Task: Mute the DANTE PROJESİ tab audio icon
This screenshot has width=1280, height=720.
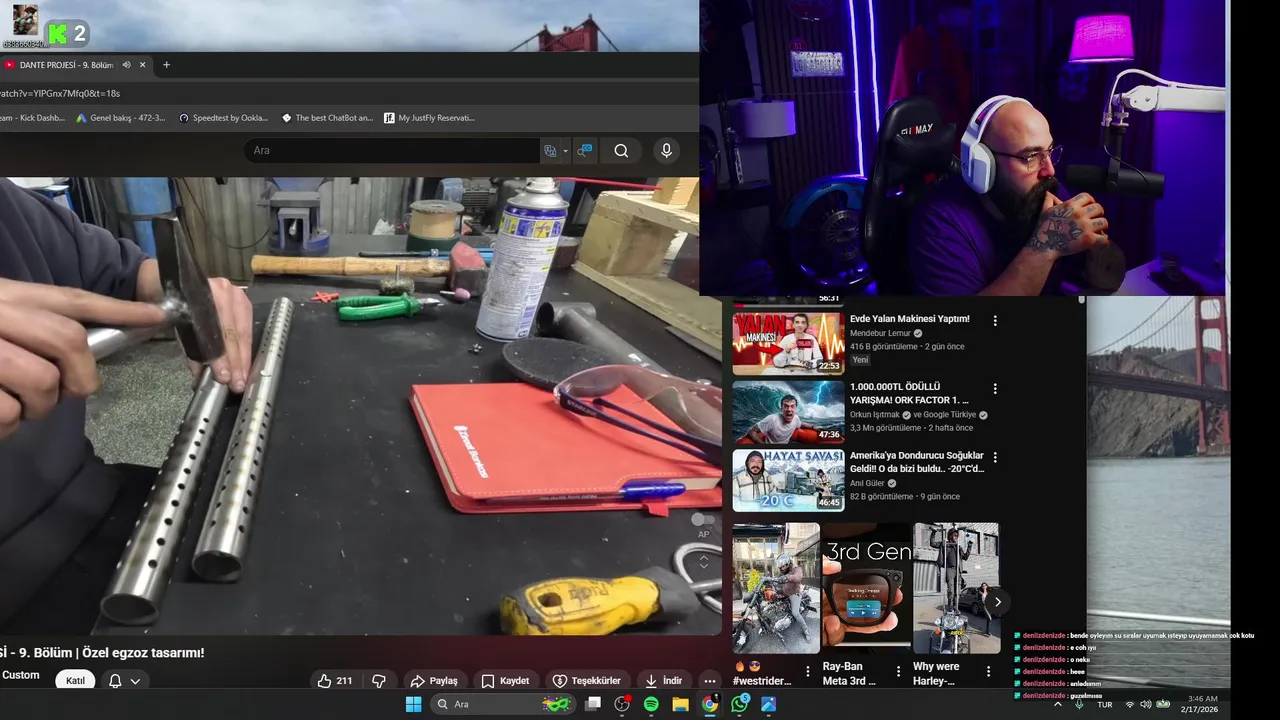Action: coord(127,65)
